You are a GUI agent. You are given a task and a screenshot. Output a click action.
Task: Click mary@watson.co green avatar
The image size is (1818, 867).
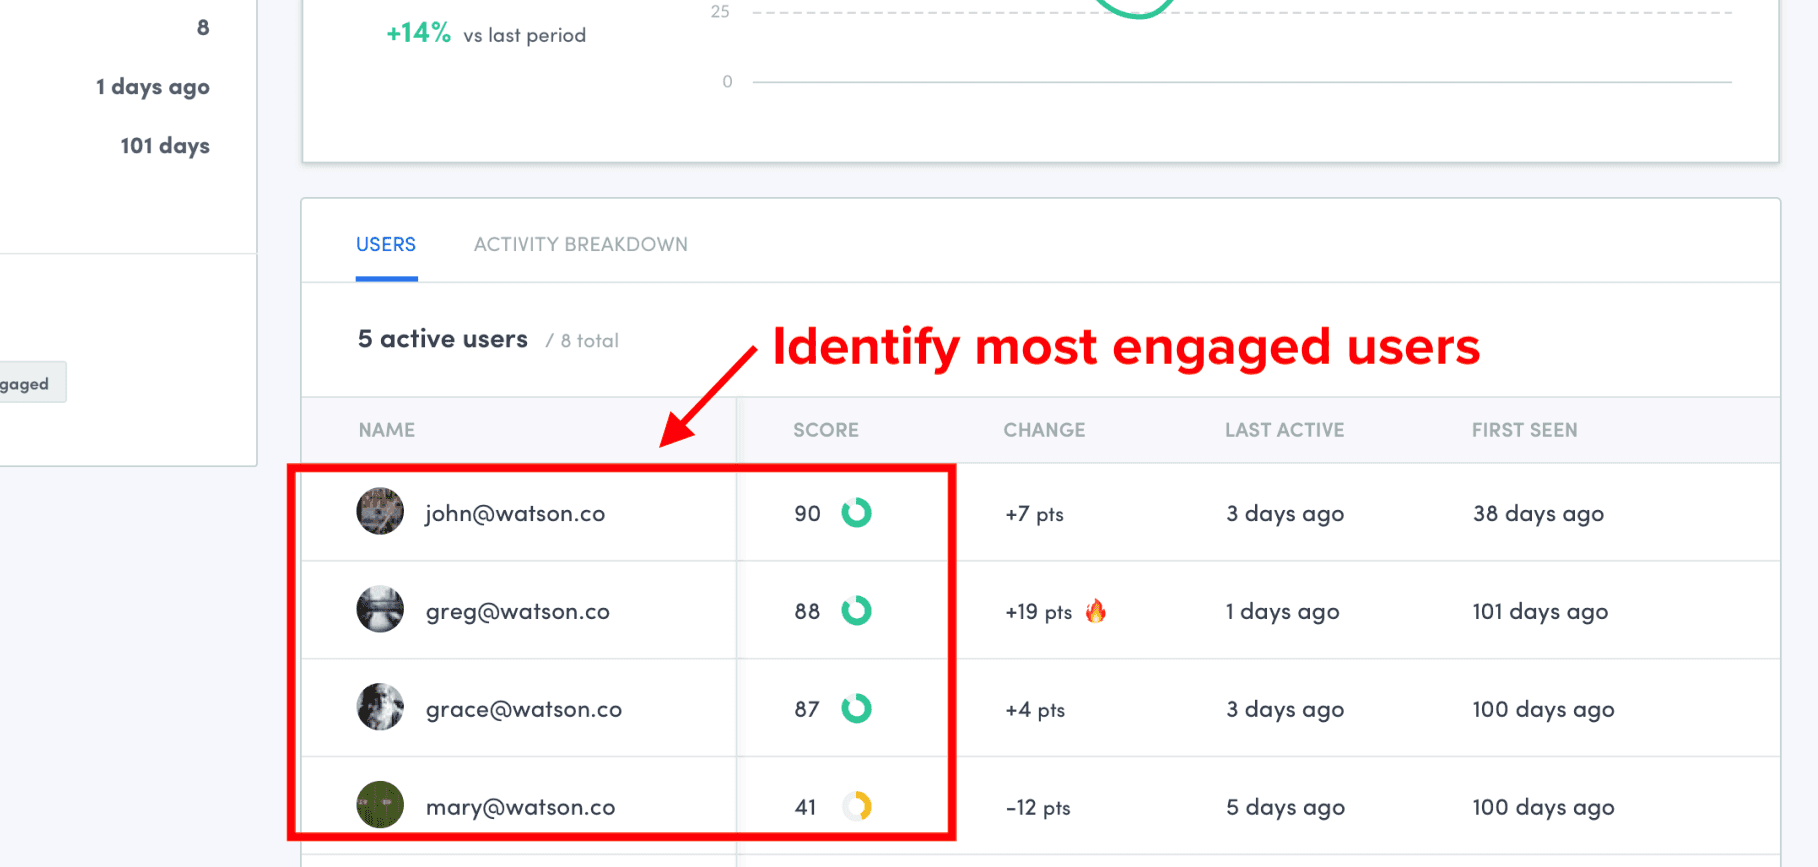coord(380,805)
